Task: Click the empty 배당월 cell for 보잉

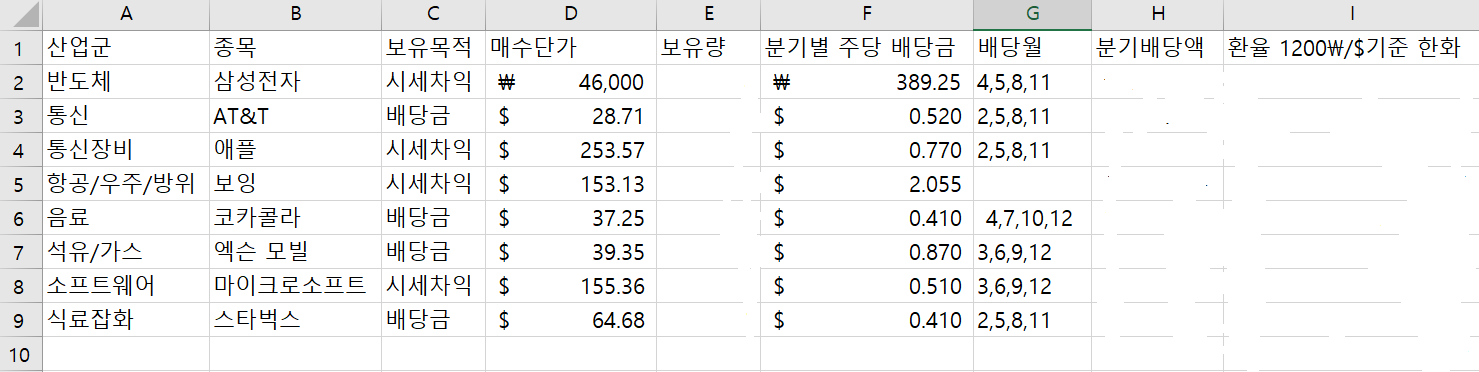Action: click(x=1032, y=183)
